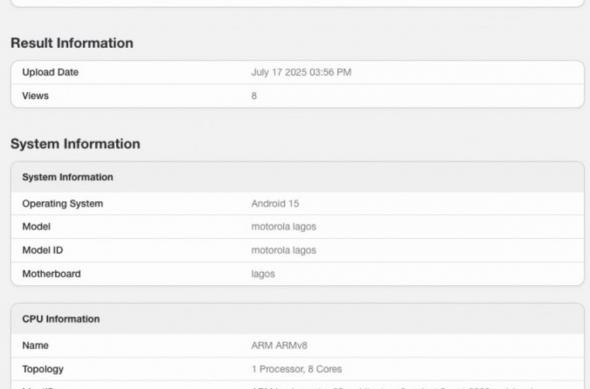Select motorola lagos in Model row
The height and width of the screenshot is (389, 590).
pyautogui.click(x=284, y=227)
